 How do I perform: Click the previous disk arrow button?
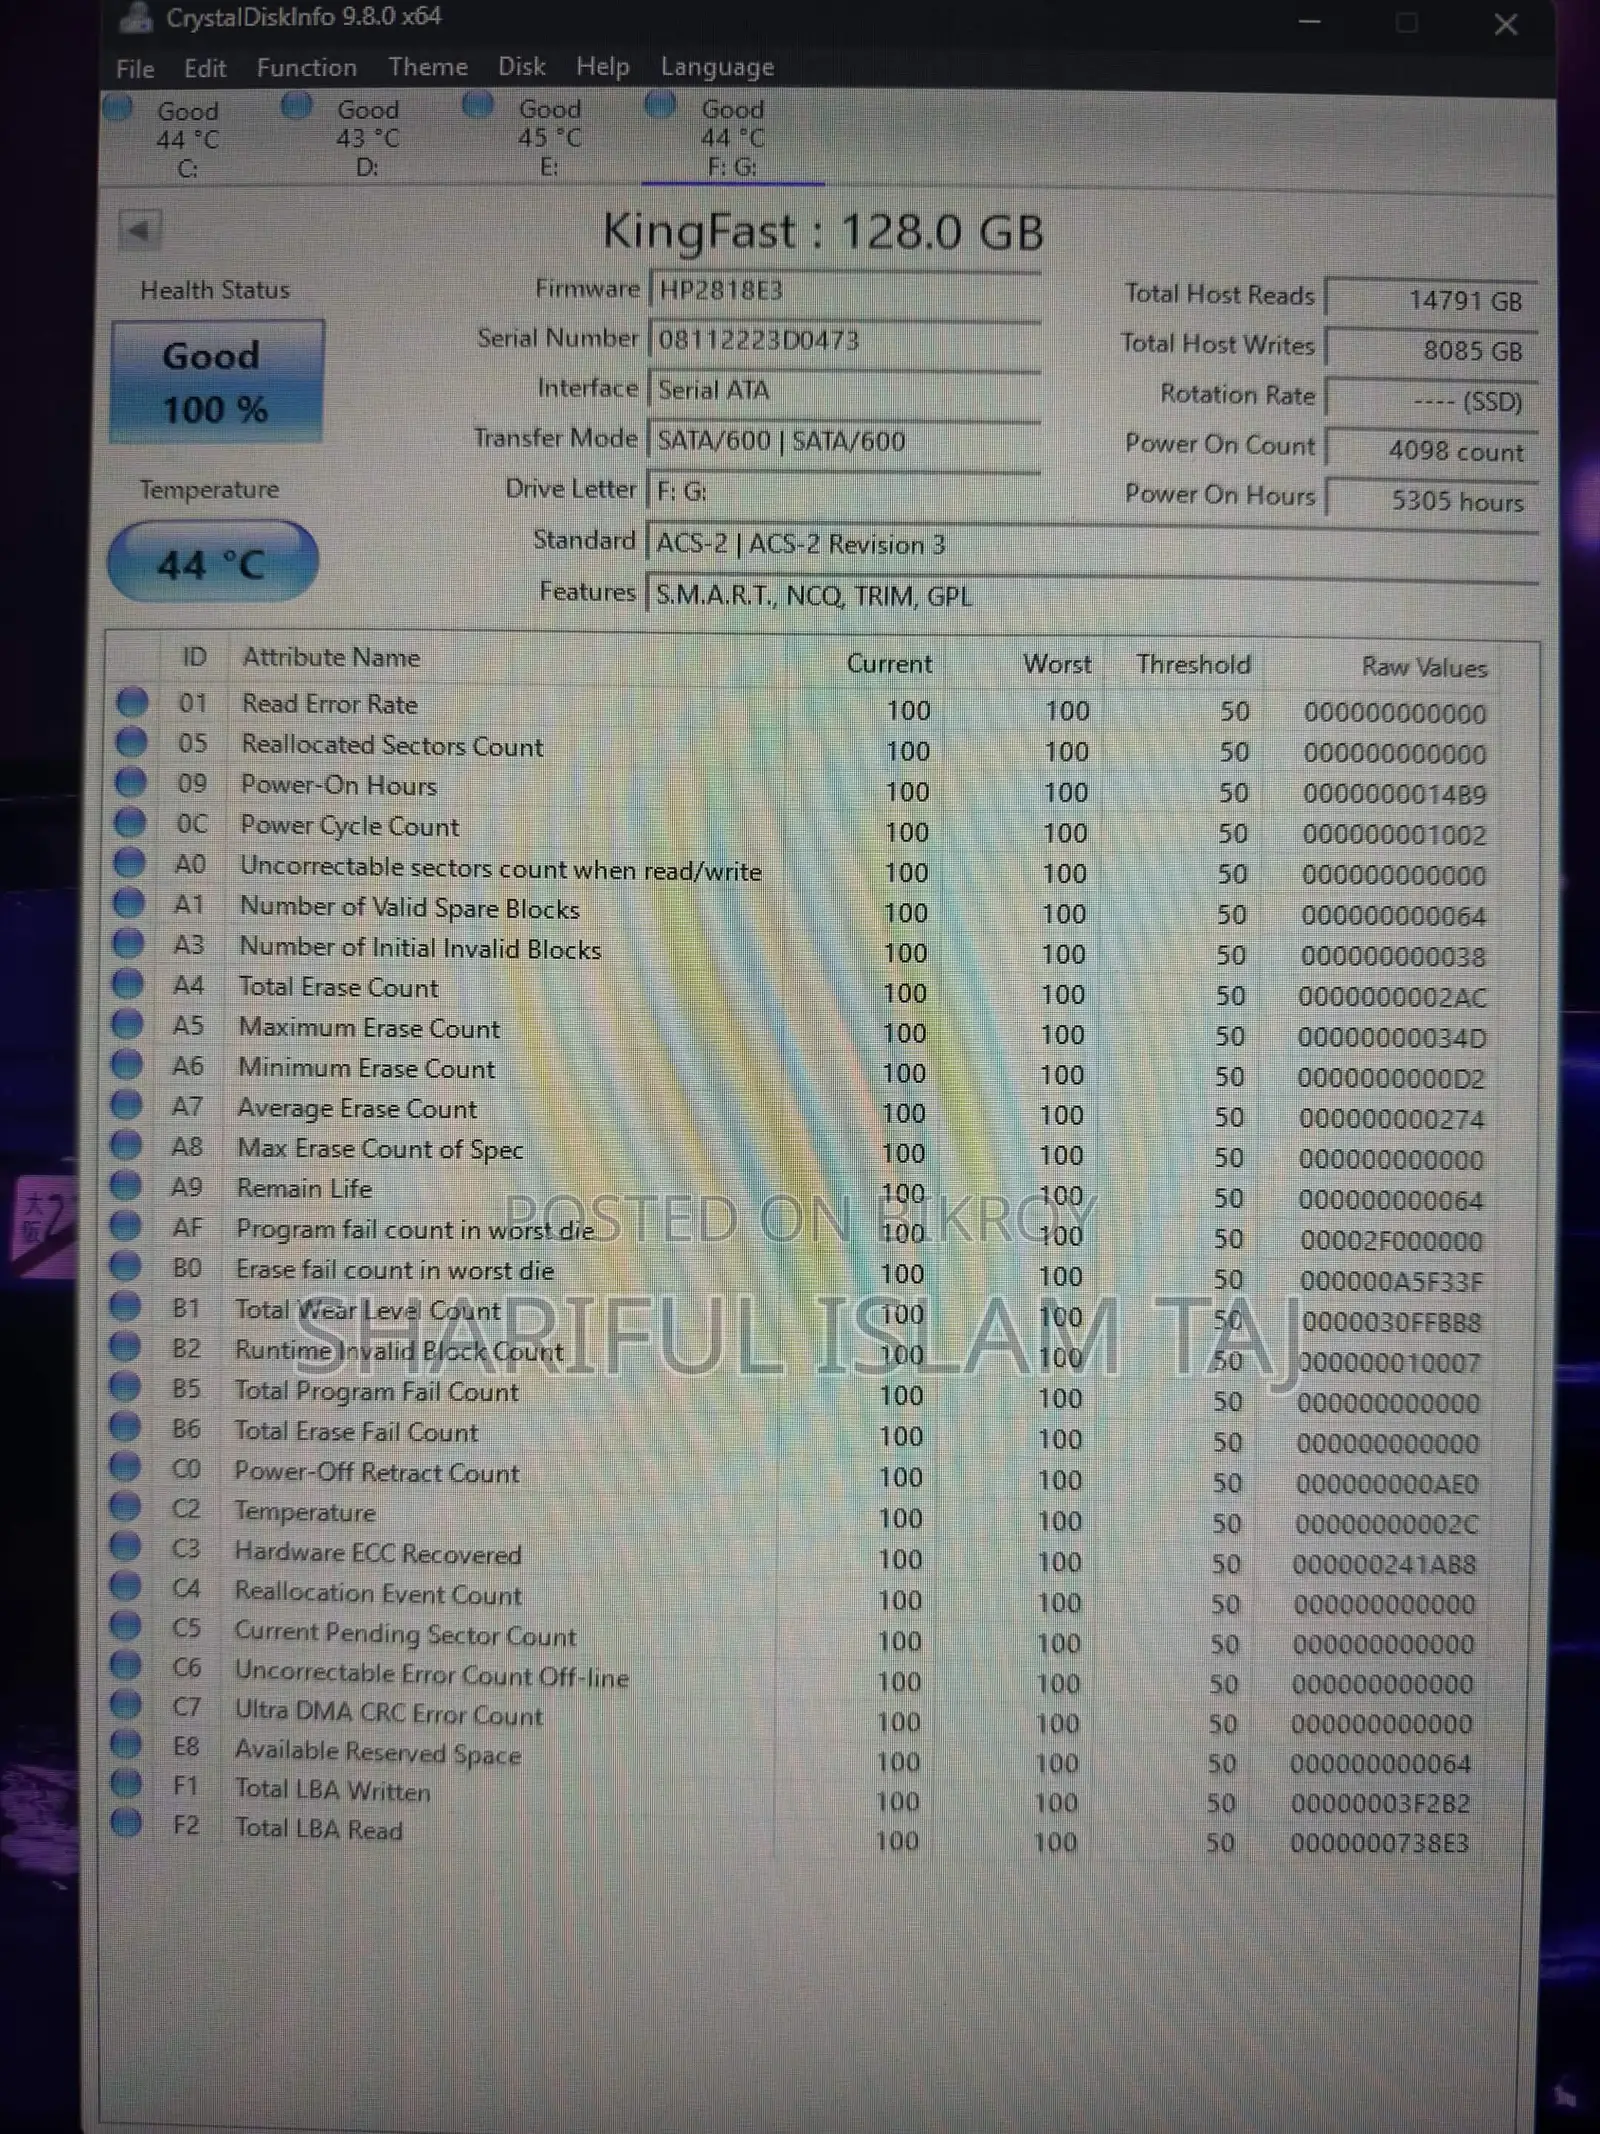(x=140, y=231)
